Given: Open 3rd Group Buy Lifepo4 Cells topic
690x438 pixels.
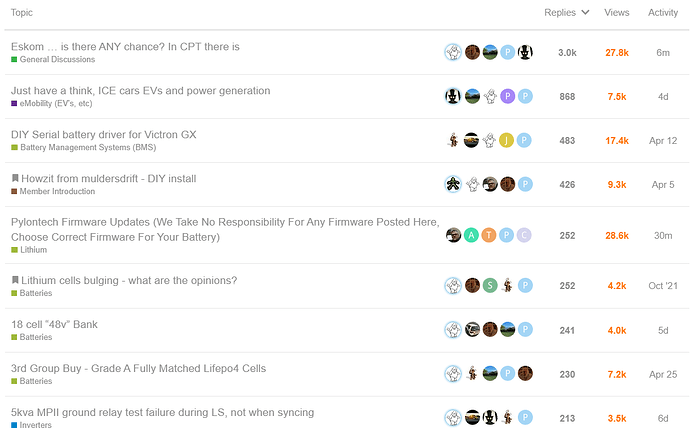Looking at the screenshot, I should click(x=139, y=368).
